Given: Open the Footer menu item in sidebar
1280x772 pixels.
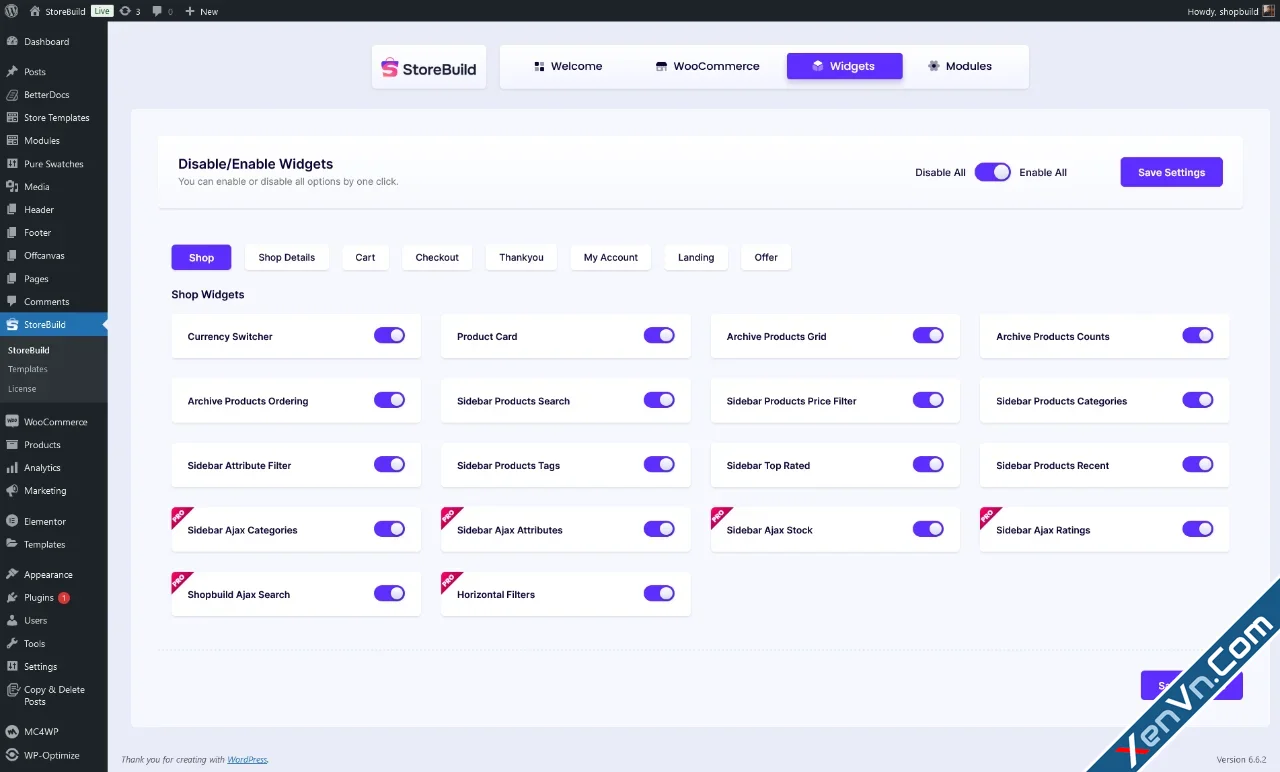Looking at the screenshot, I should tap(54, 233).
